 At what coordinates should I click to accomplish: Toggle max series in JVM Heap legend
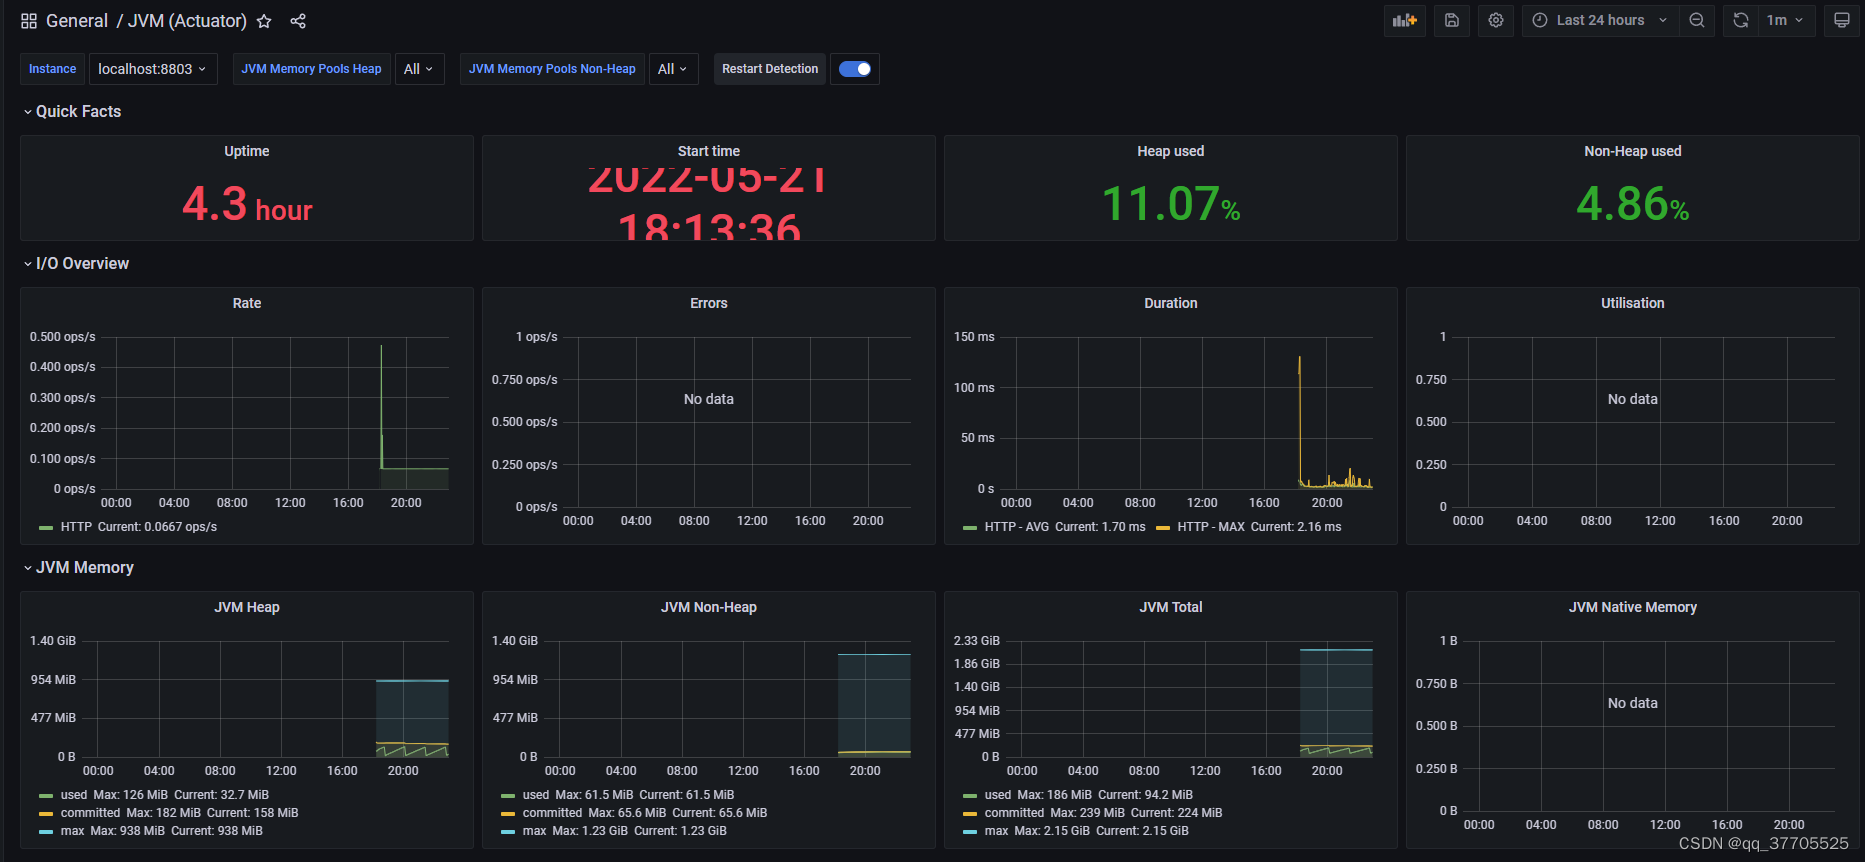(72, 831)
